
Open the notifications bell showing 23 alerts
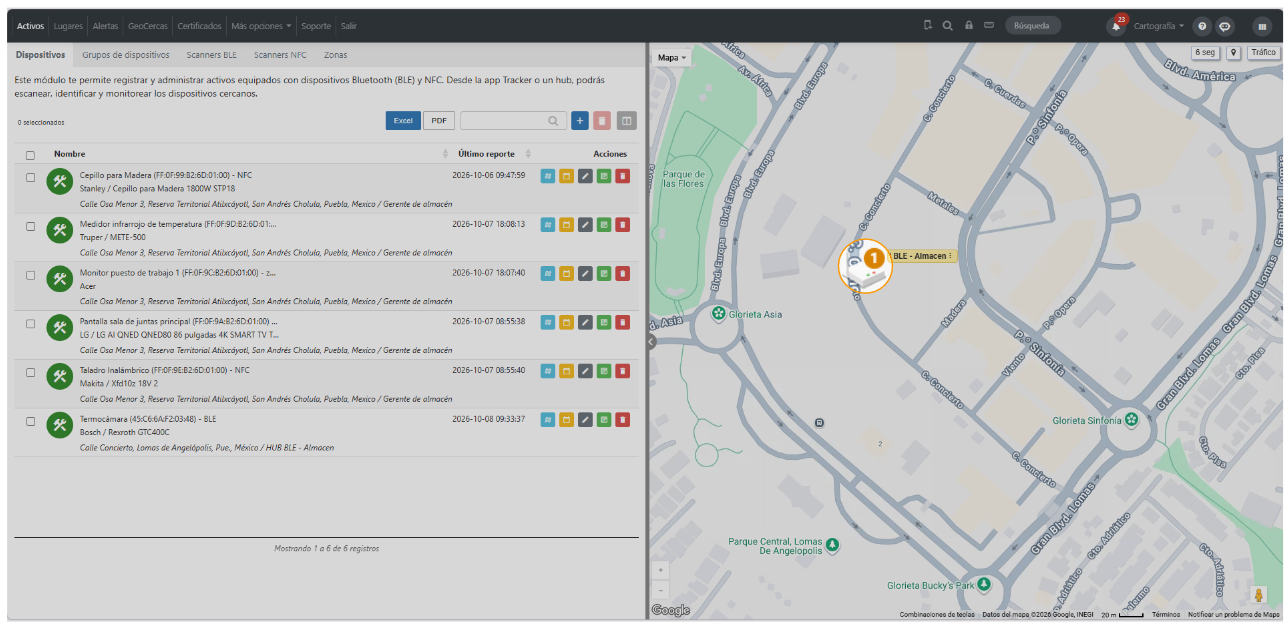(x=1116, y=26)
